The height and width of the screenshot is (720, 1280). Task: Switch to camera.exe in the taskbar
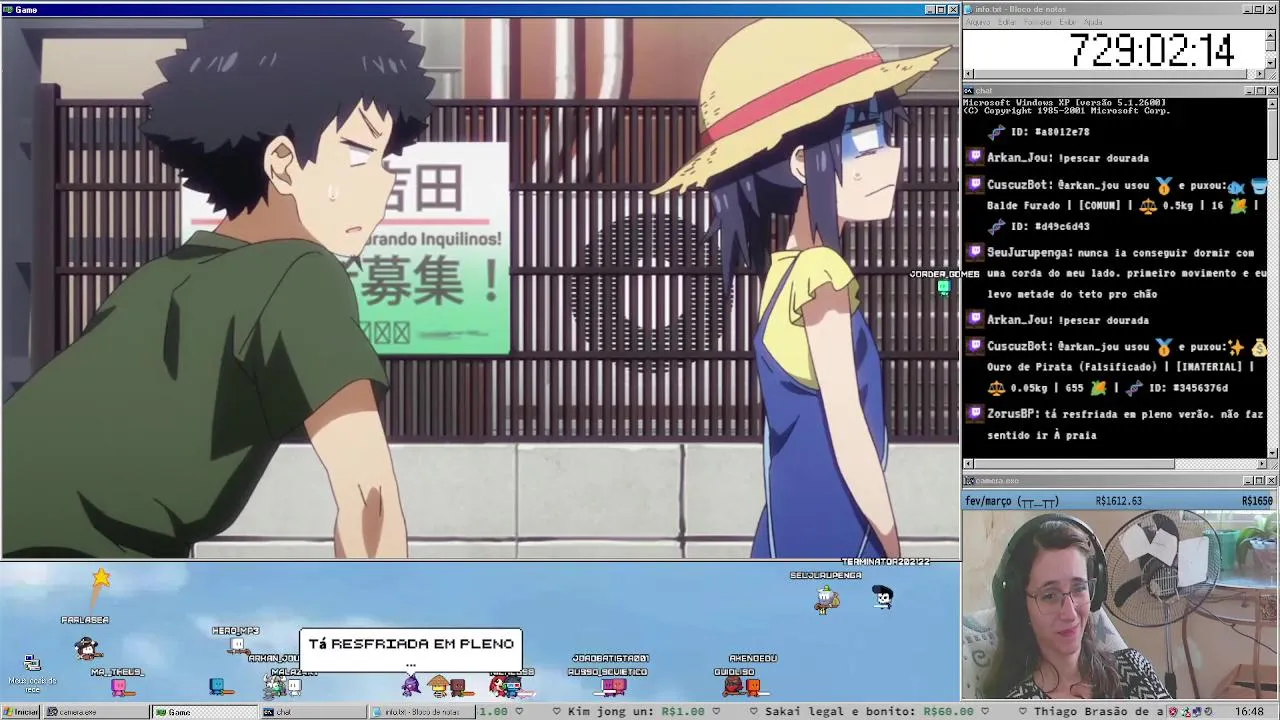coord(95,712)
